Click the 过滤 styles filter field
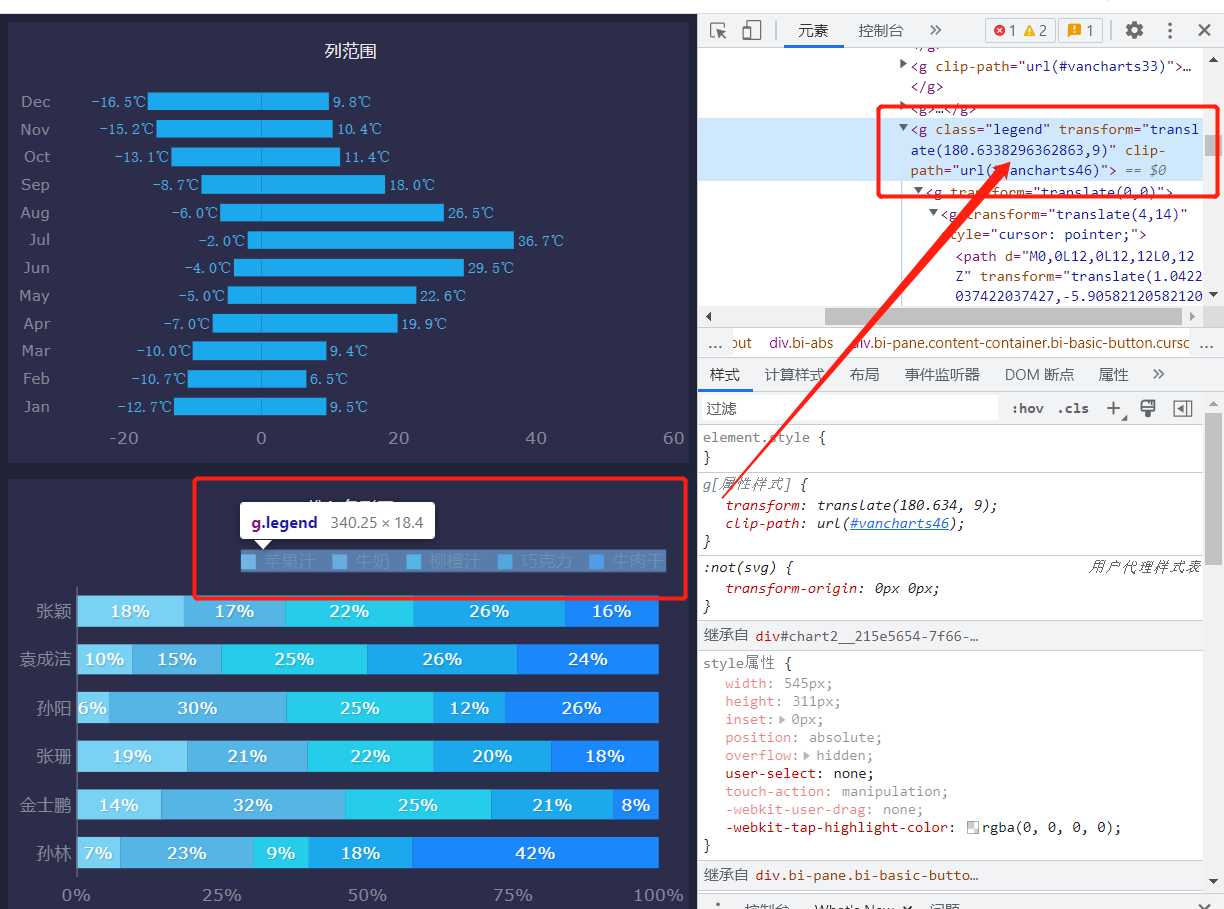The image size is (1224, 909). click(x=850, y=408)
